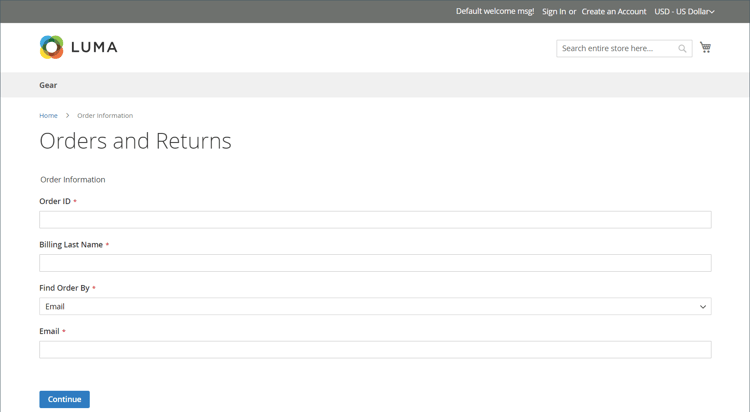
Task: Open the Find Order By dropdown
Action: point(375,306)
